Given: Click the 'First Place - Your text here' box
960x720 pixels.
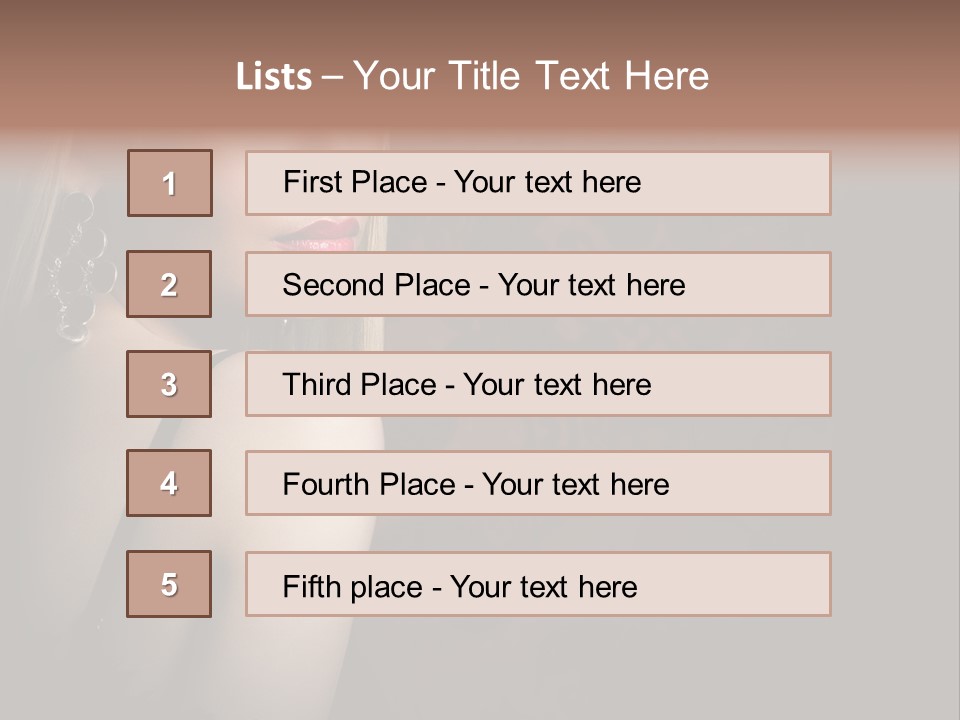Looking at the screenshot, I should point(538,184).
